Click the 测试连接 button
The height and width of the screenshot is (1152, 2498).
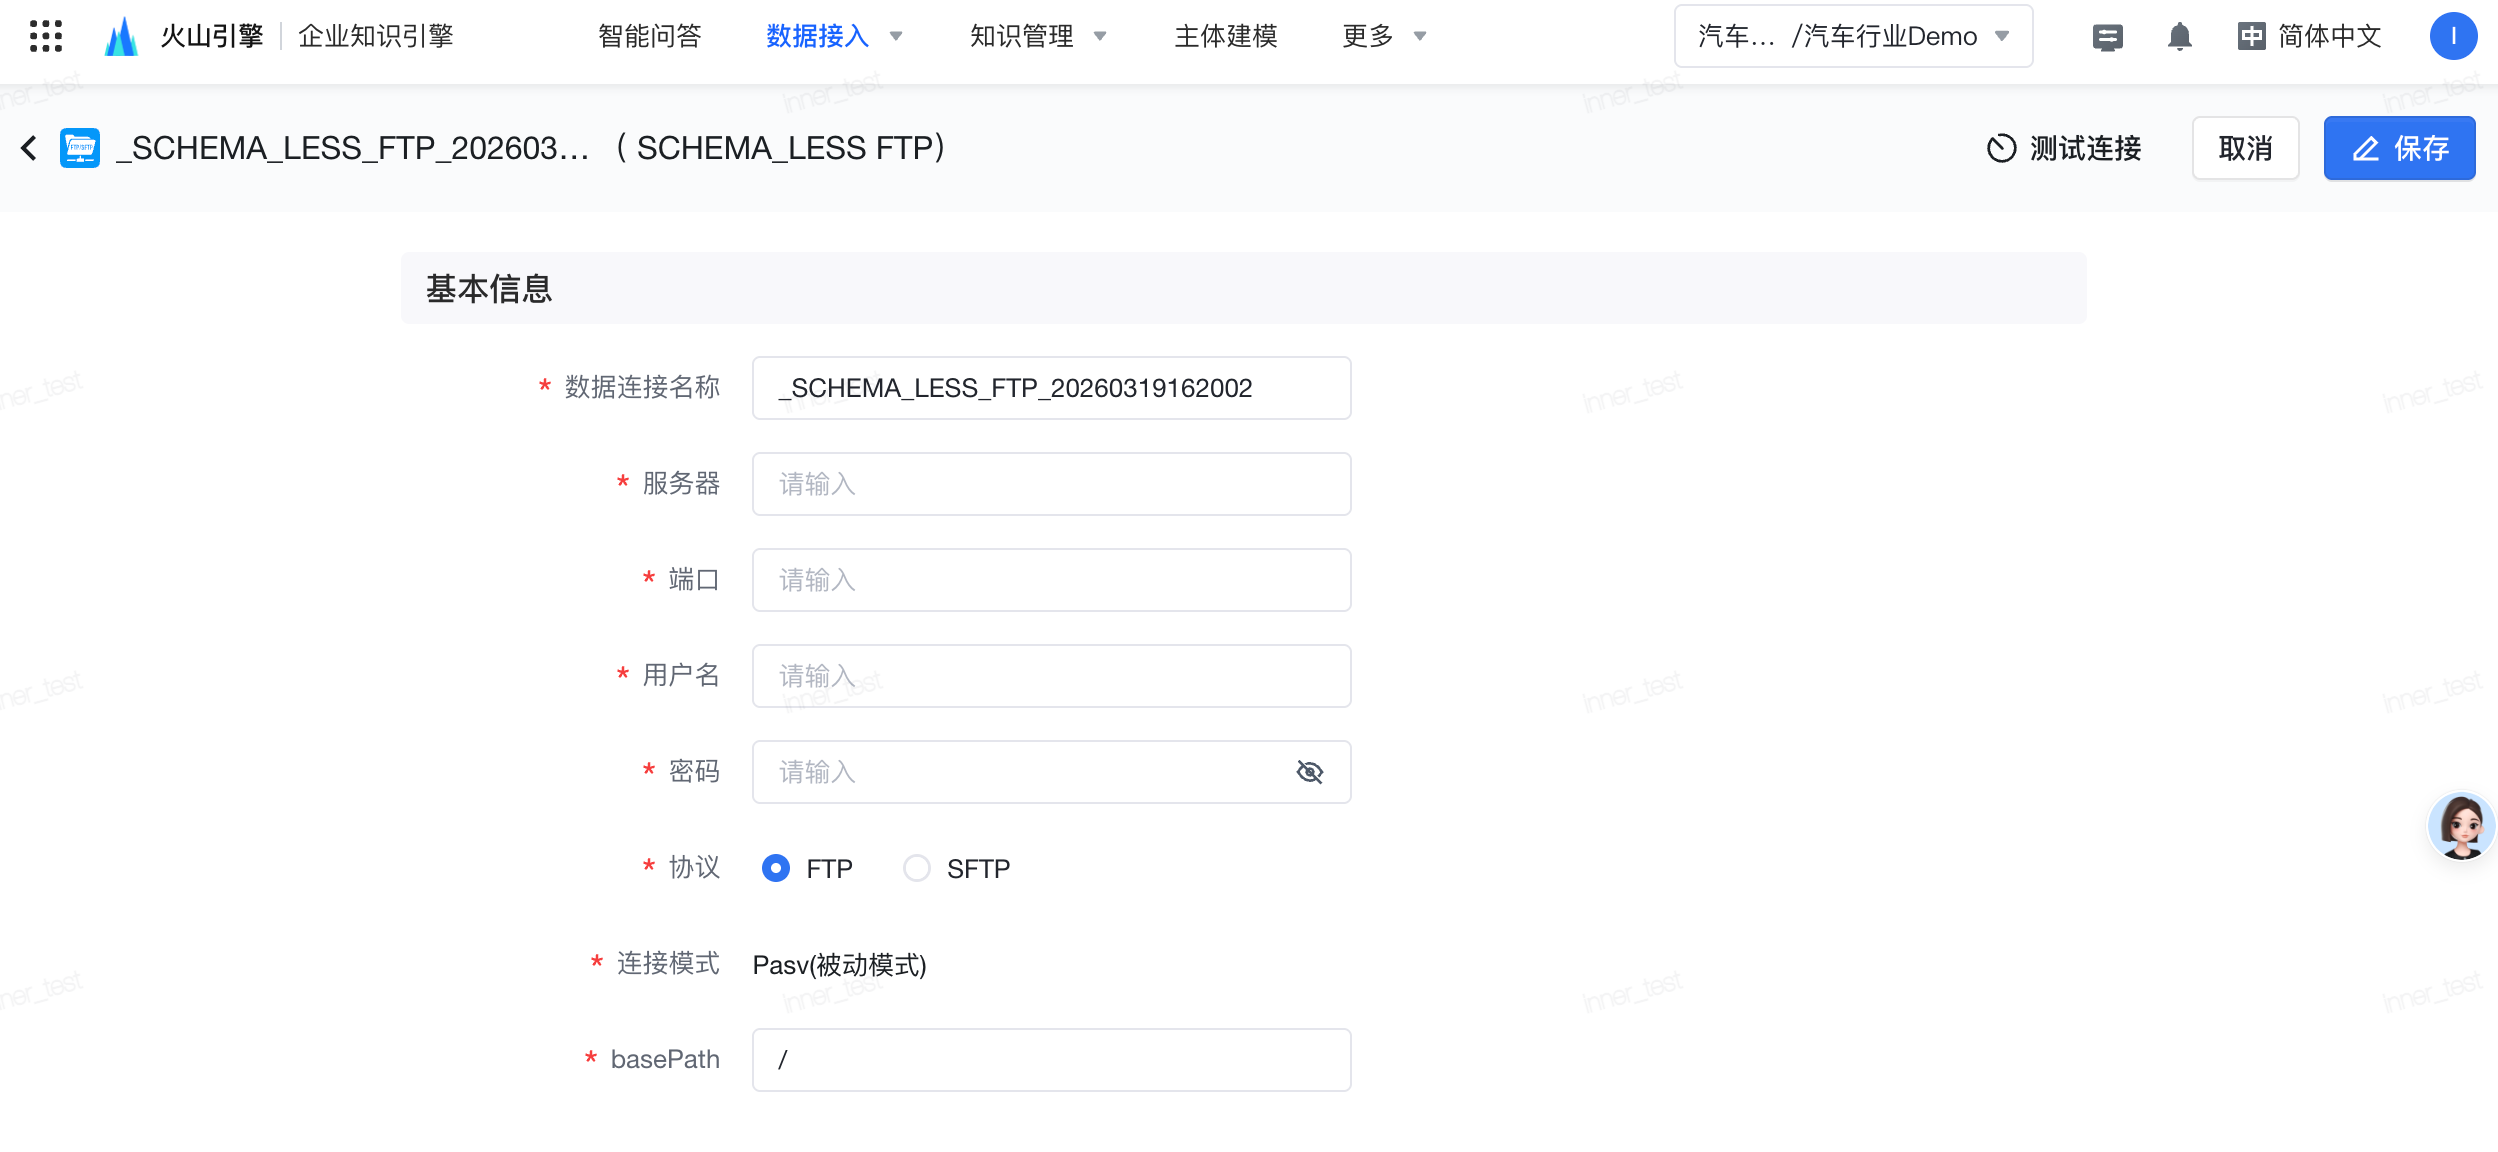pos(2064,148)
